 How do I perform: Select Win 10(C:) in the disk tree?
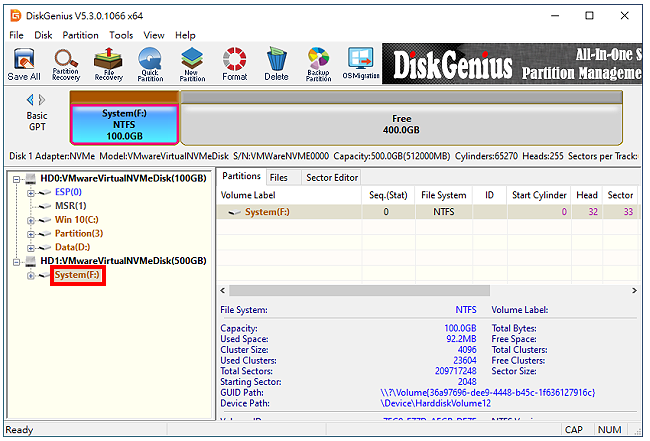[x=77, y=220]
